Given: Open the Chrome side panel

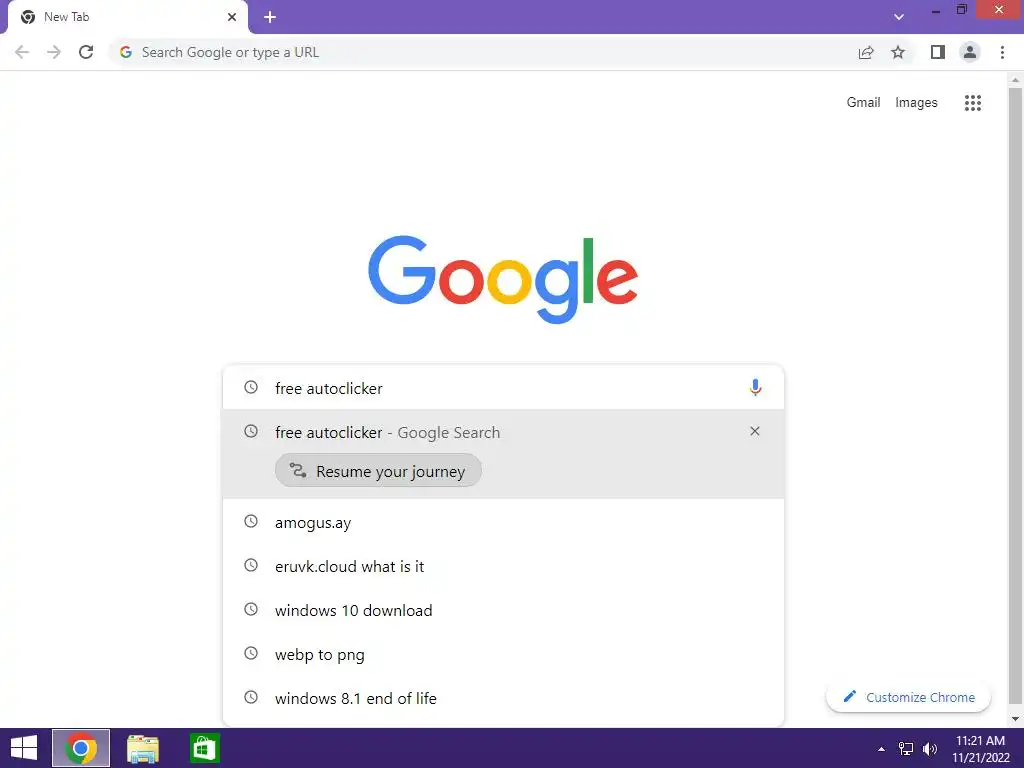Looking at the screenshot, I should (938, 52).
